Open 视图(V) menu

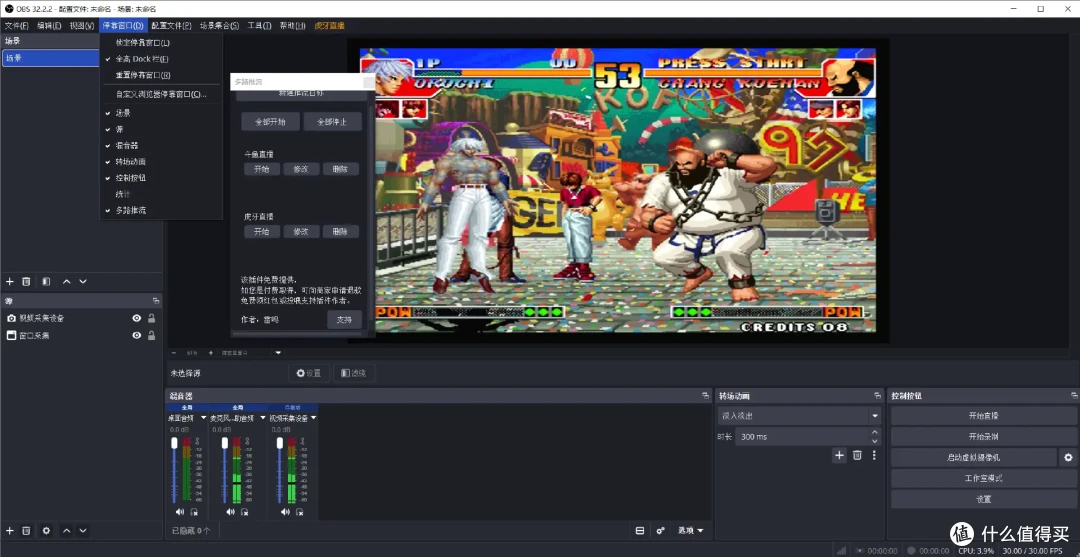pos(81,25)
